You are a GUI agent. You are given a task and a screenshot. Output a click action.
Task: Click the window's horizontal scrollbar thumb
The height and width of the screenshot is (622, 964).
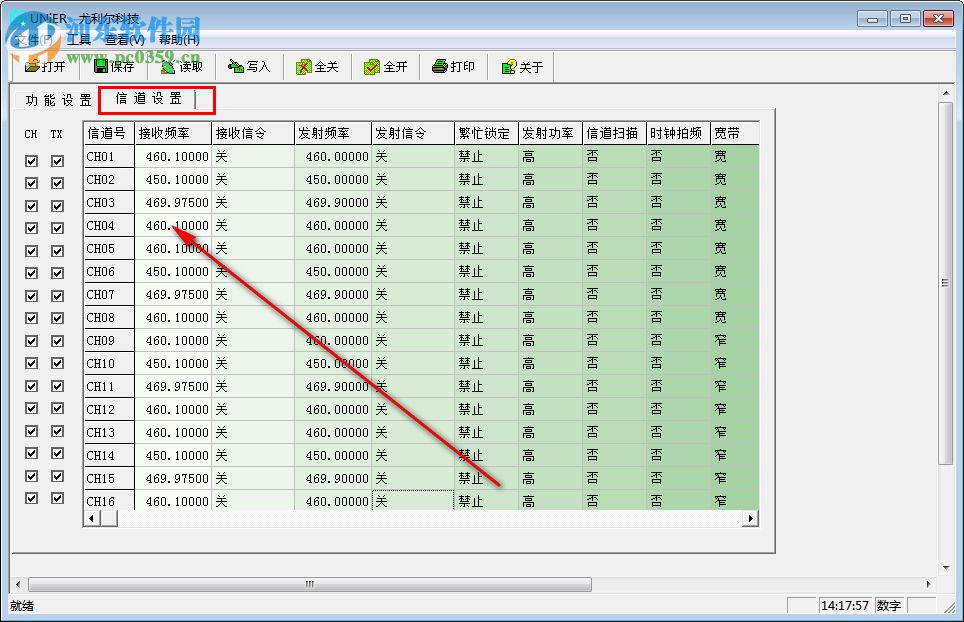click(310, 584)
